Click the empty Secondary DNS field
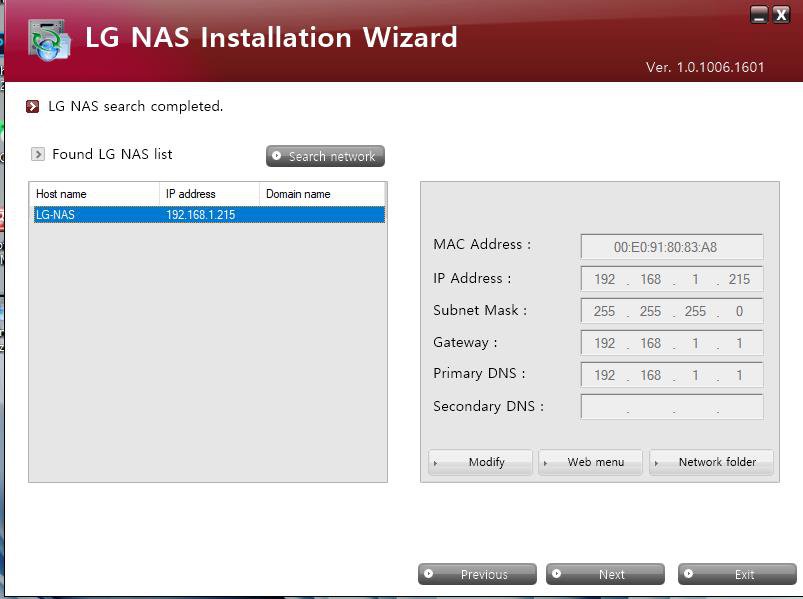Image resolution: width=803 pixels, height=599 pixels. point(672,407)
